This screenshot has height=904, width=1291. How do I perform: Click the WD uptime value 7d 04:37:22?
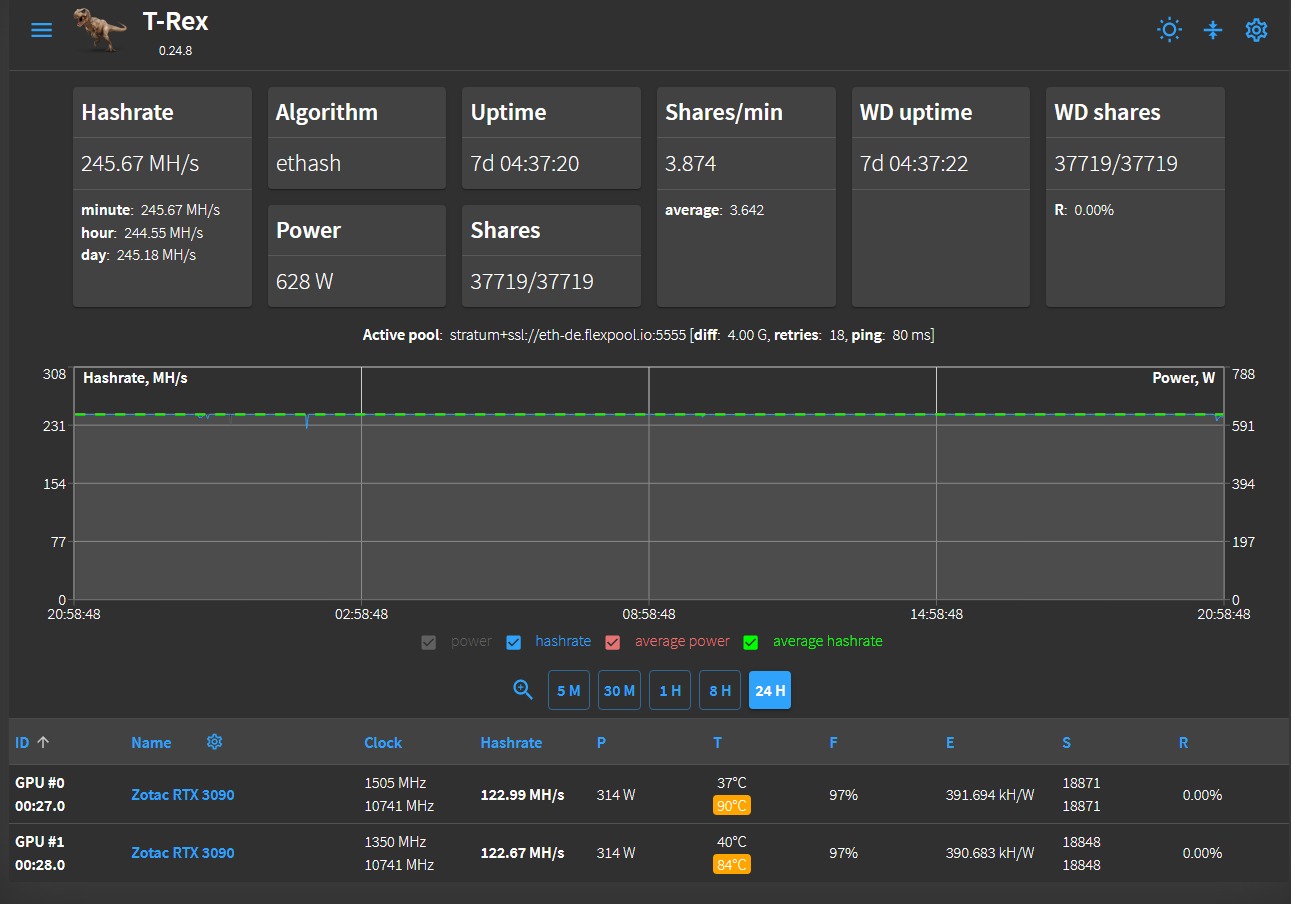(914, 163)
